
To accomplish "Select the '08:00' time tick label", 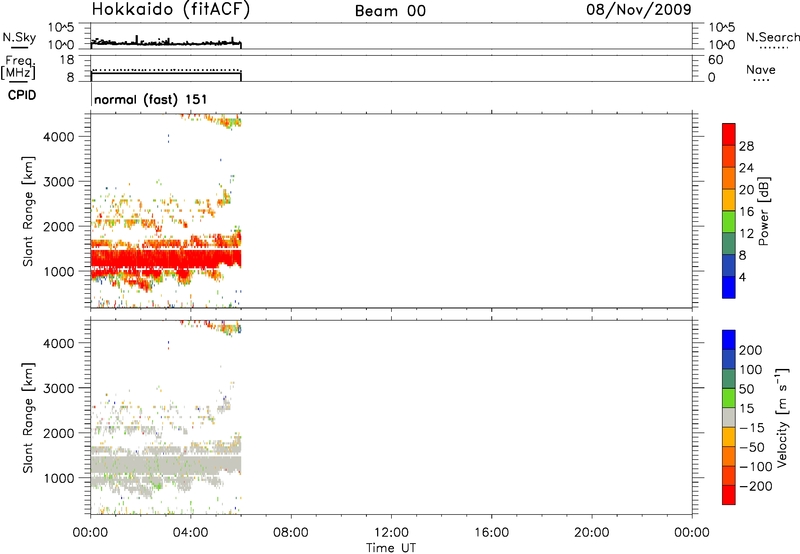I will pos(291,533).
